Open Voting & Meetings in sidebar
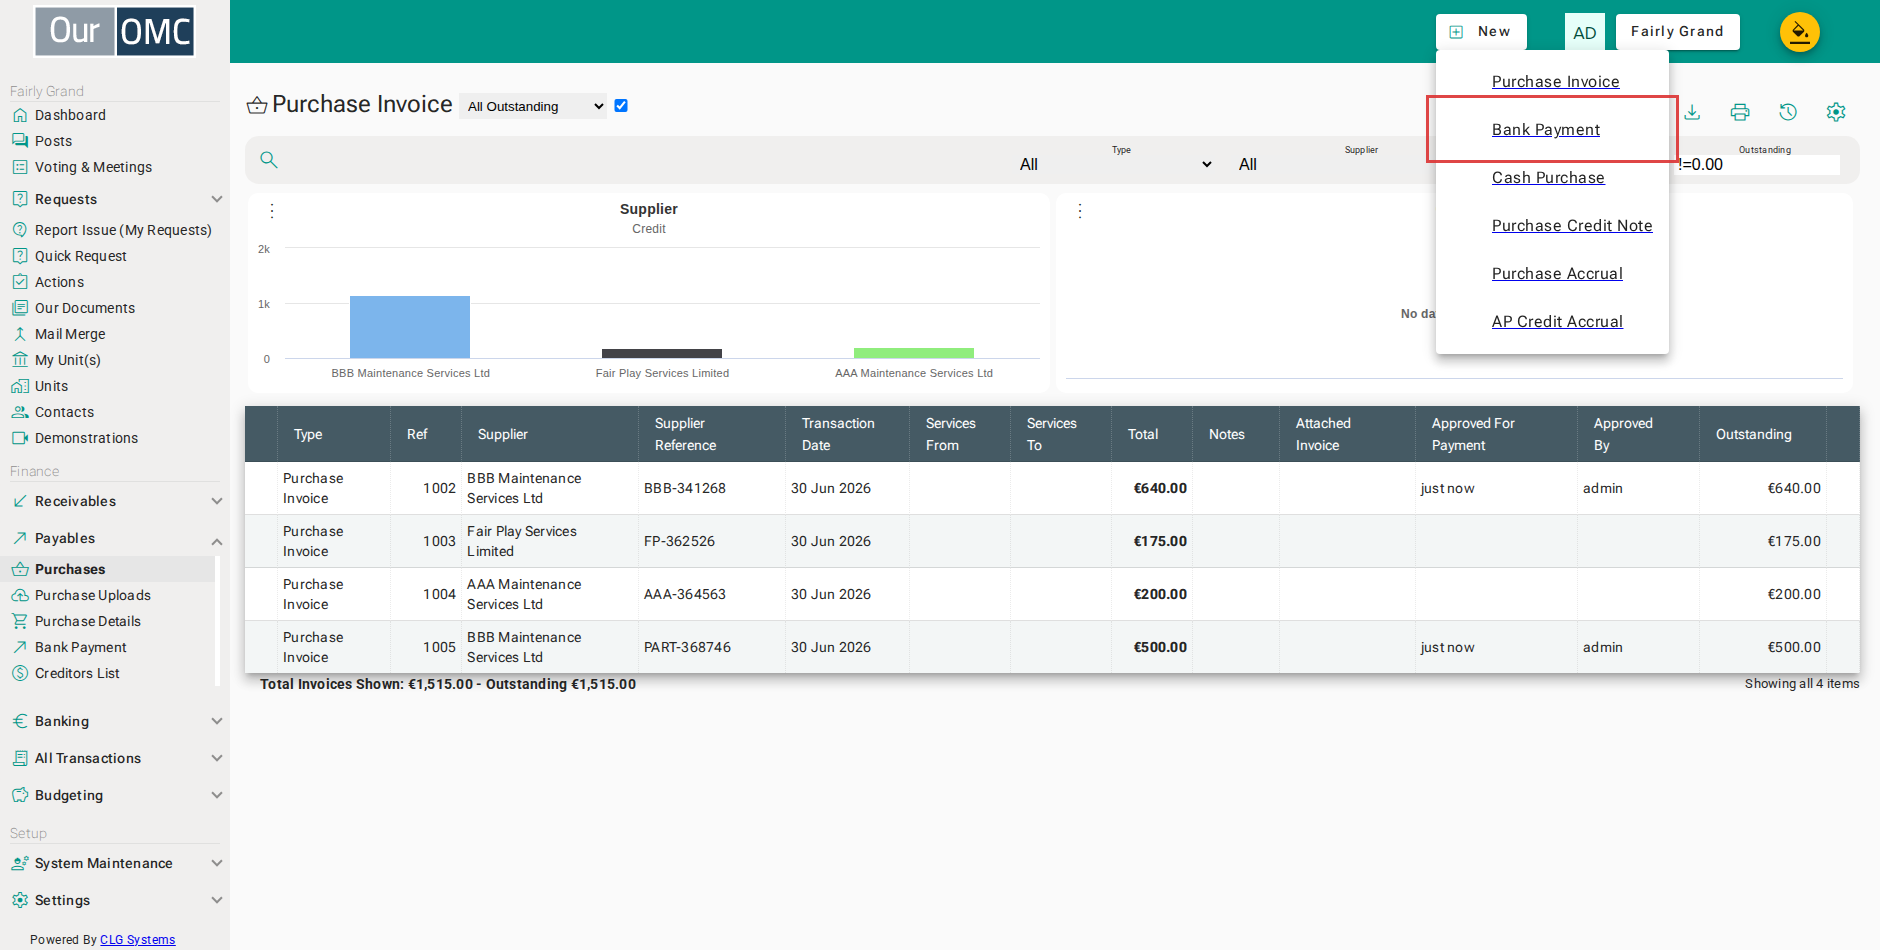 tap(93, 167)
